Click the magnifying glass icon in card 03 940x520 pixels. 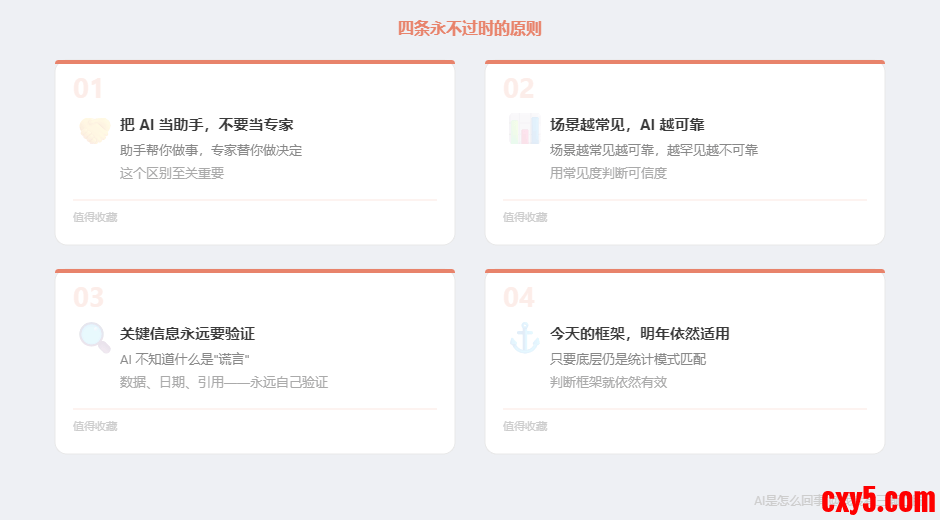click(x=95, y=338)
